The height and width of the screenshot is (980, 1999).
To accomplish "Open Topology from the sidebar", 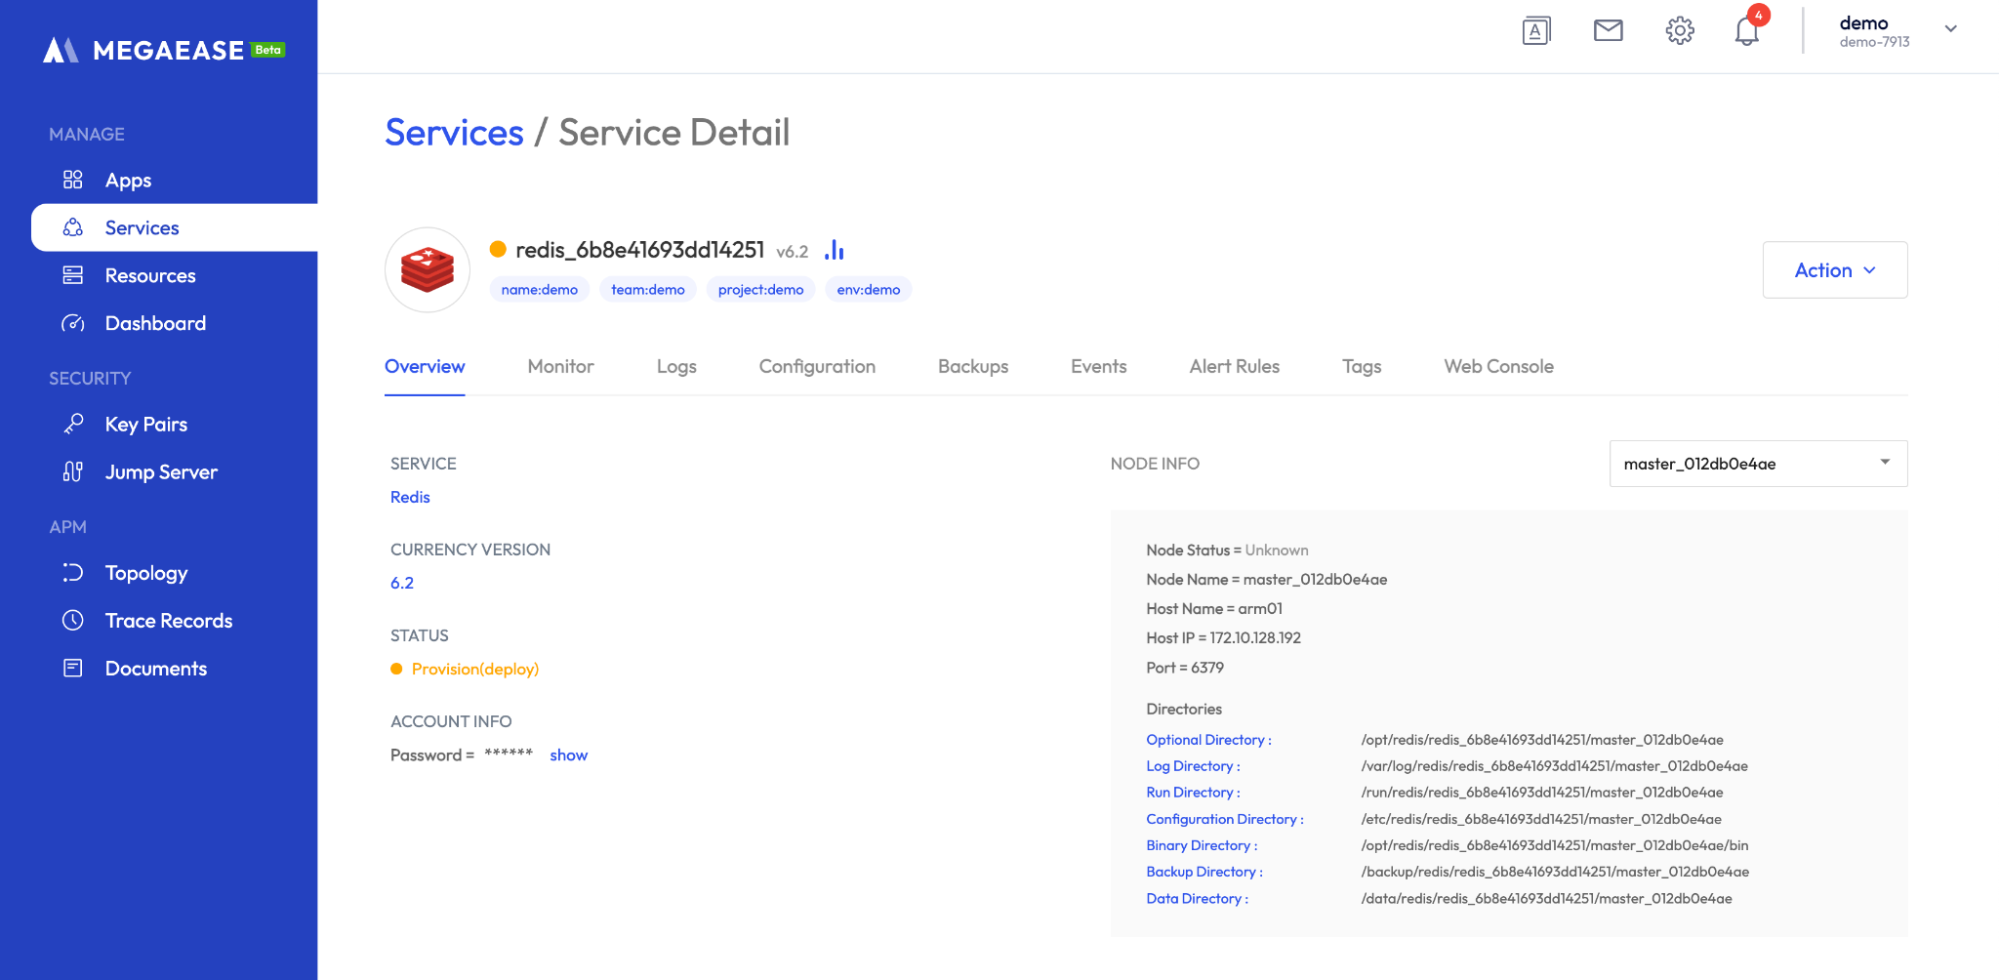I will pos(146,573).
